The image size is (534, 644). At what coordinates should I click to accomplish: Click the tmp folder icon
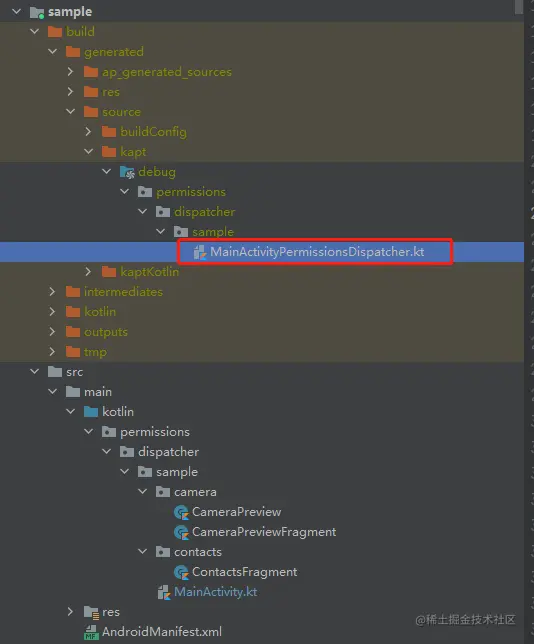[x=73, y=352]
